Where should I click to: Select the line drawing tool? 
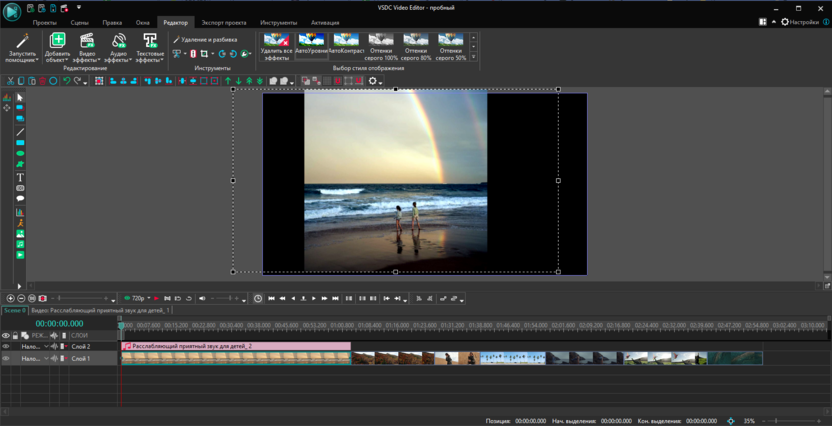click(x=20, y=132)
